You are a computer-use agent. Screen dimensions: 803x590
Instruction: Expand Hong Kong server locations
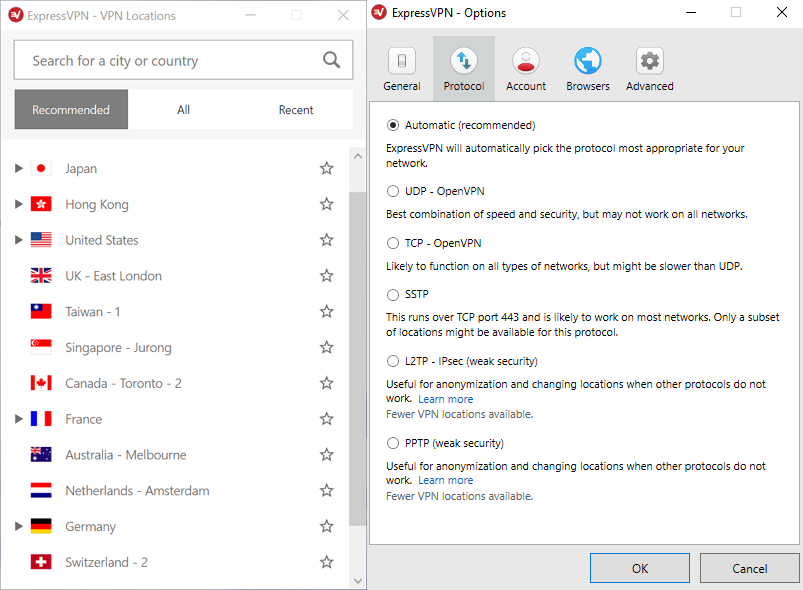(x=18, y=204)
